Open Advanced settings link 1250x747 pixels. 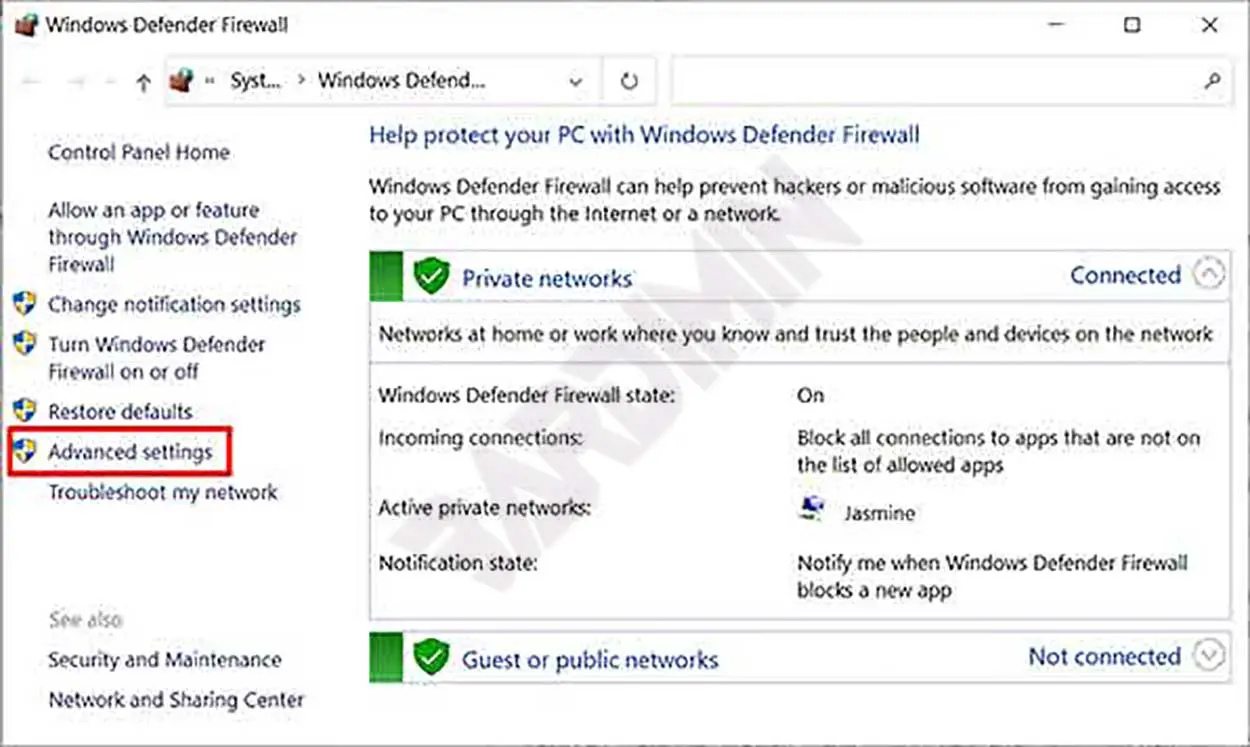tap(130, 452)
